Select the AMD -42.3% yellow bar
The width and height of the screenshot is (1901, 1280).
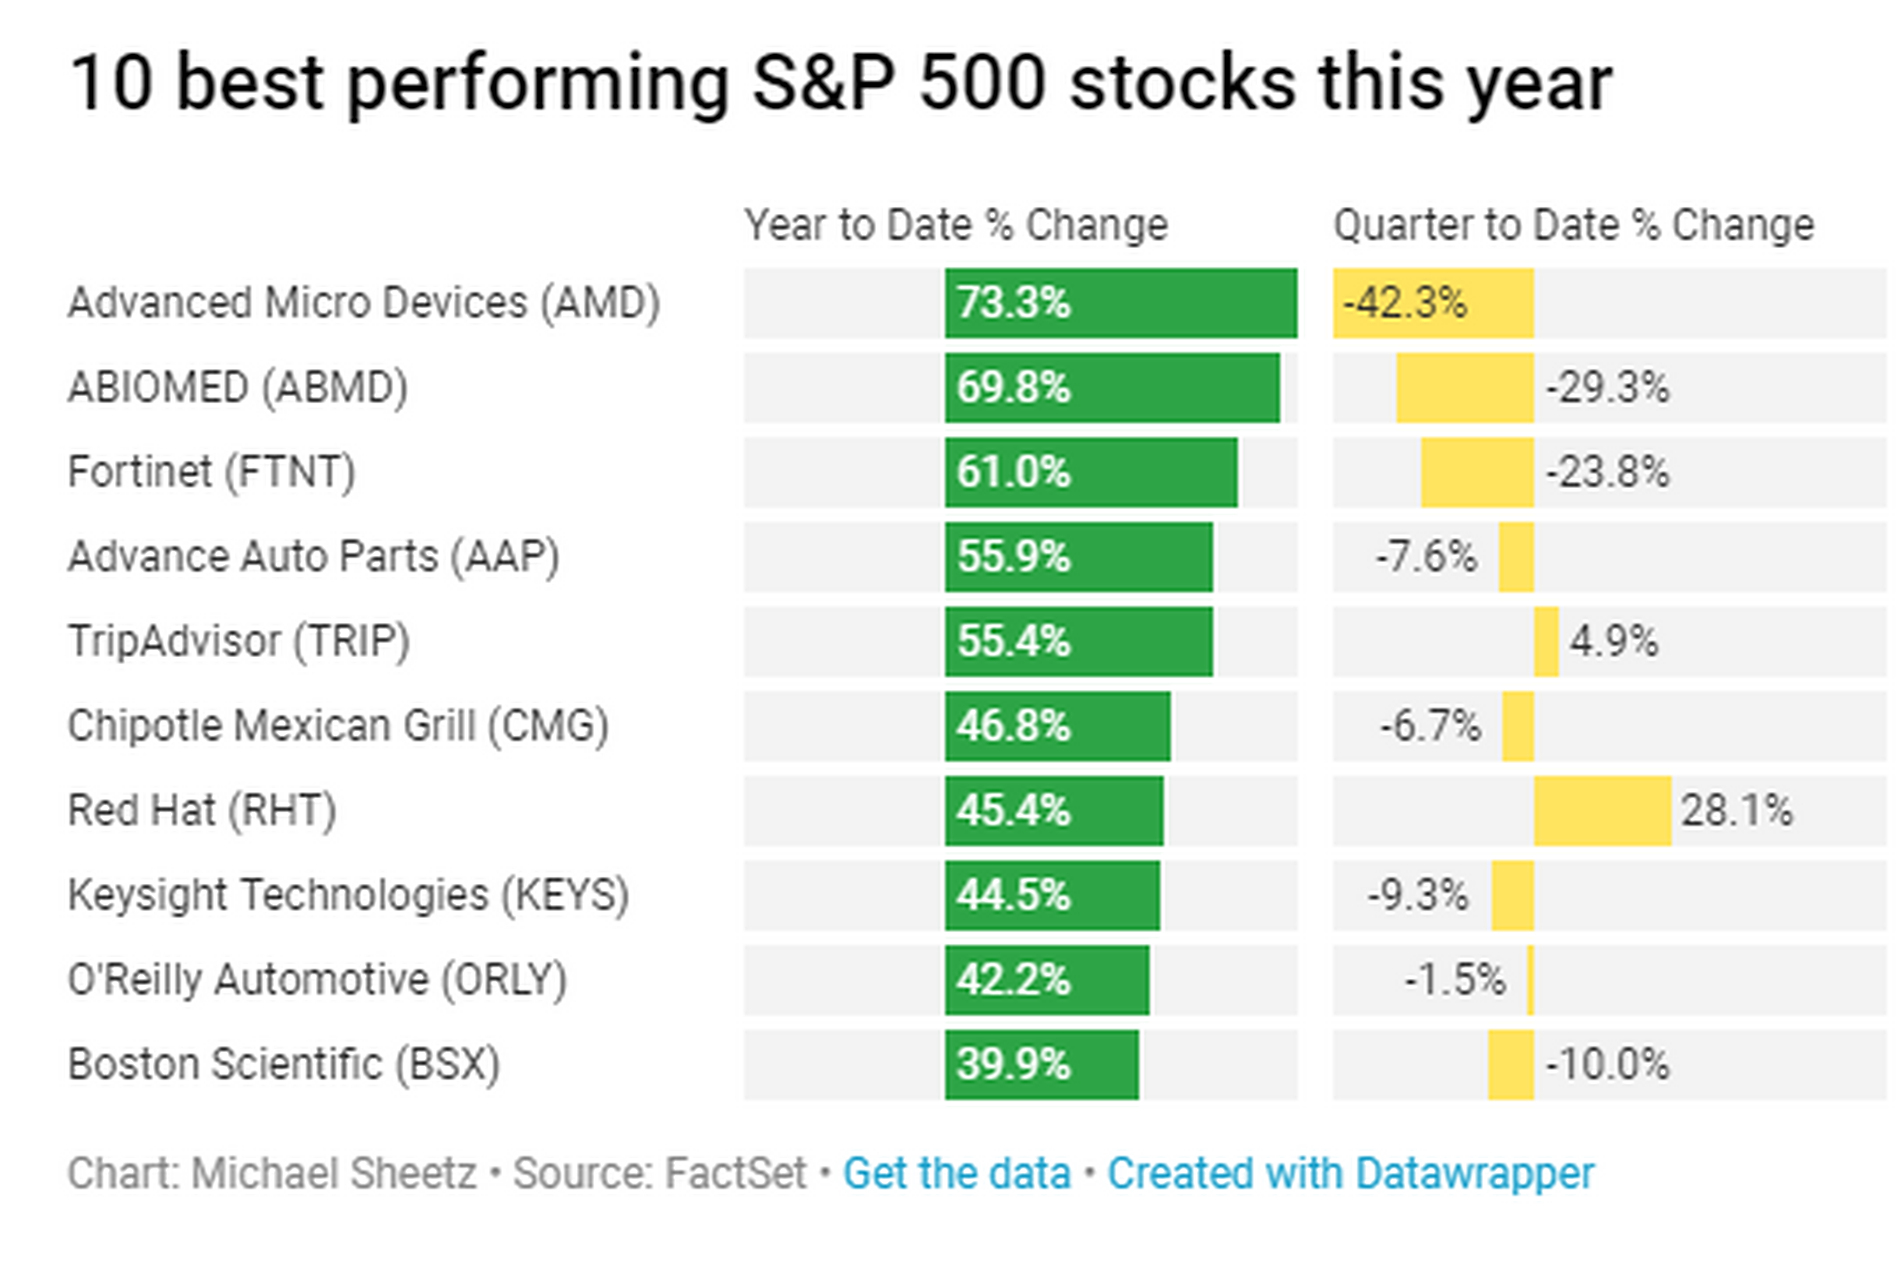tap(1433, 303)
